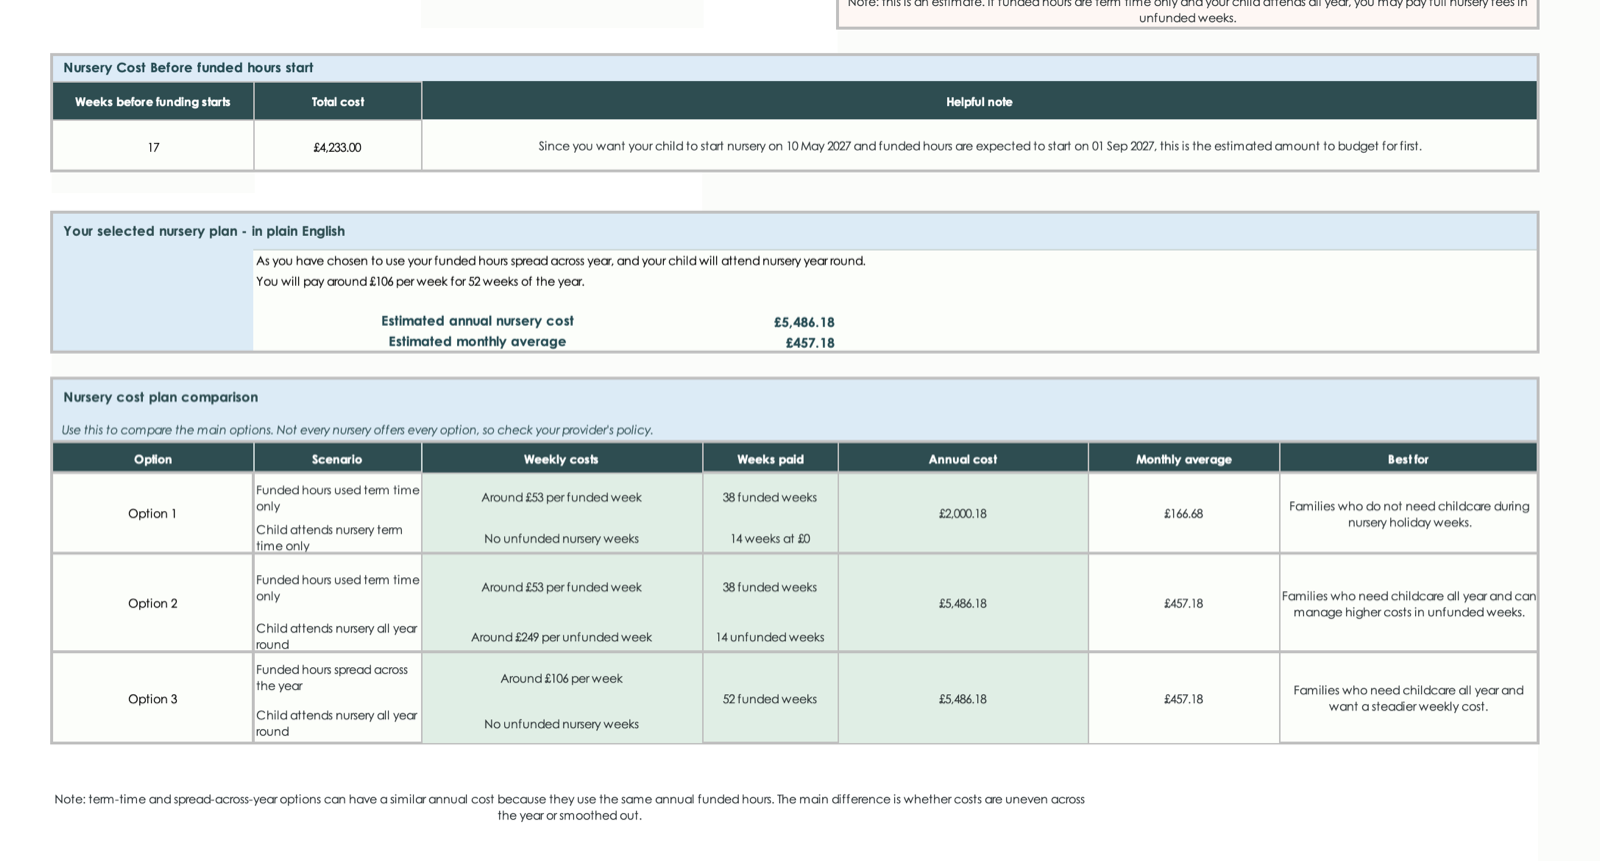
Task: Select 'Nursery Cost Before funded hours start' title
Action: [188, 68]
